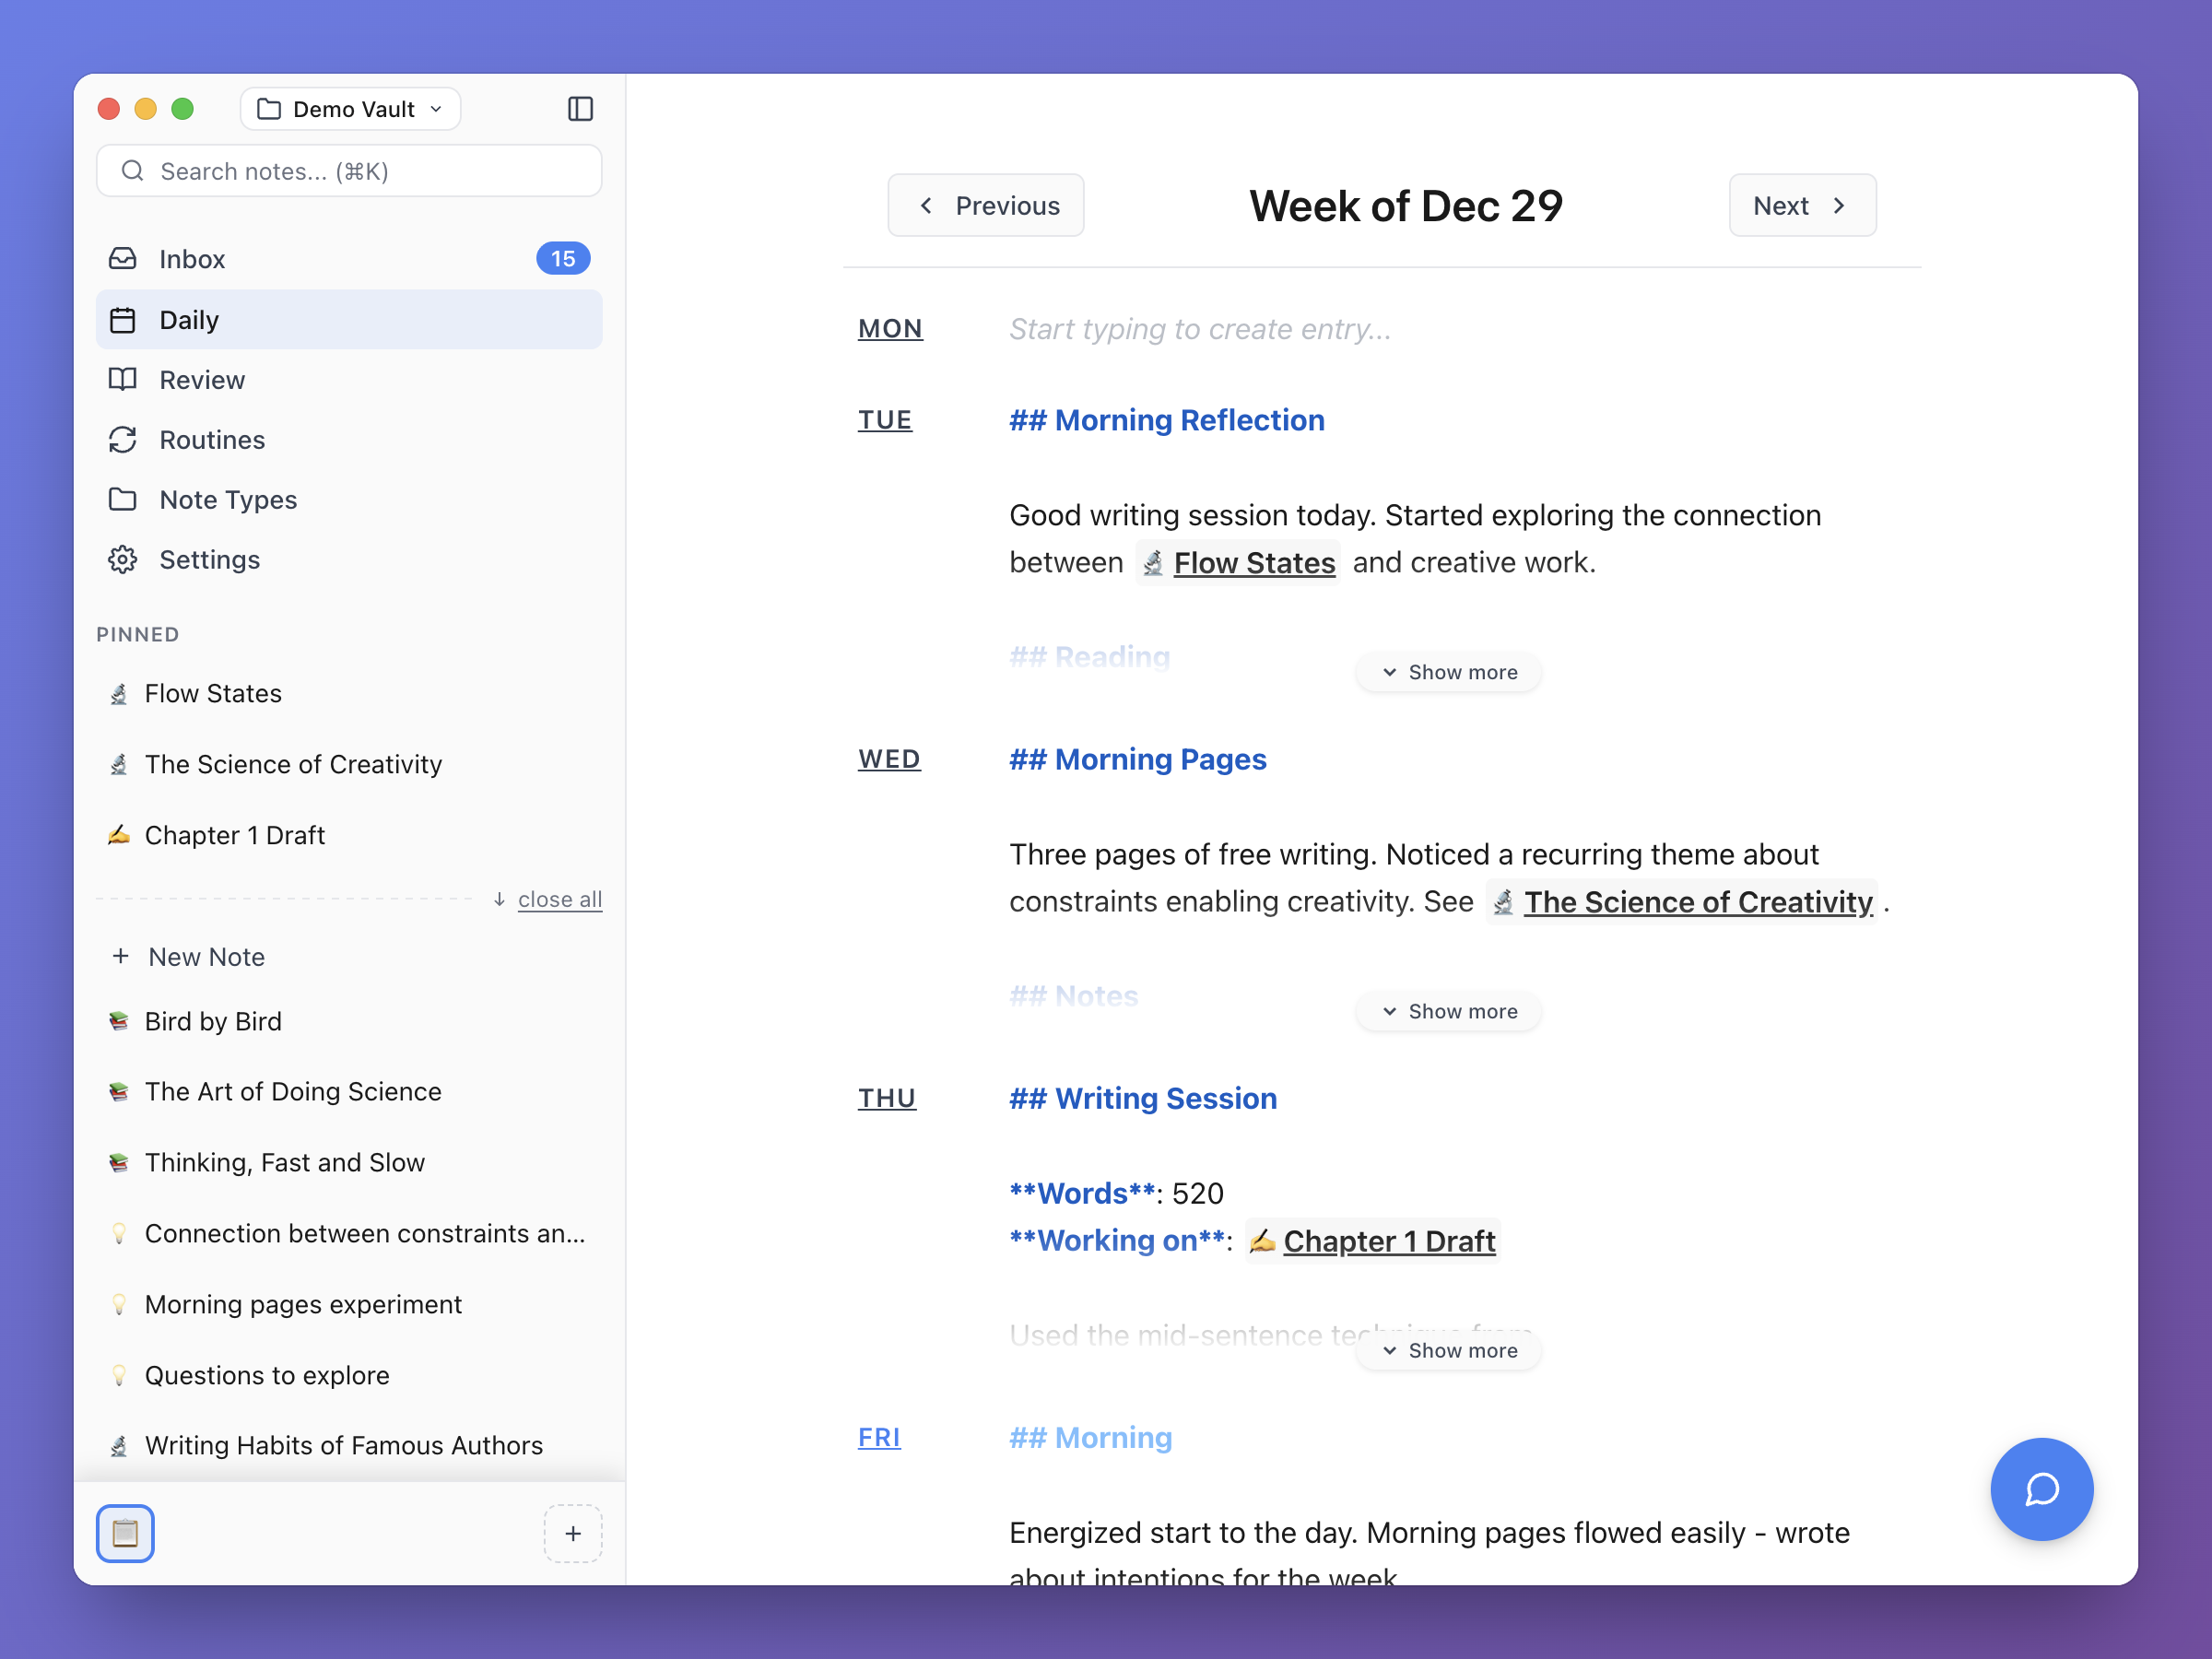Toggle the sidebar panel visibility

tap(581, 108)
